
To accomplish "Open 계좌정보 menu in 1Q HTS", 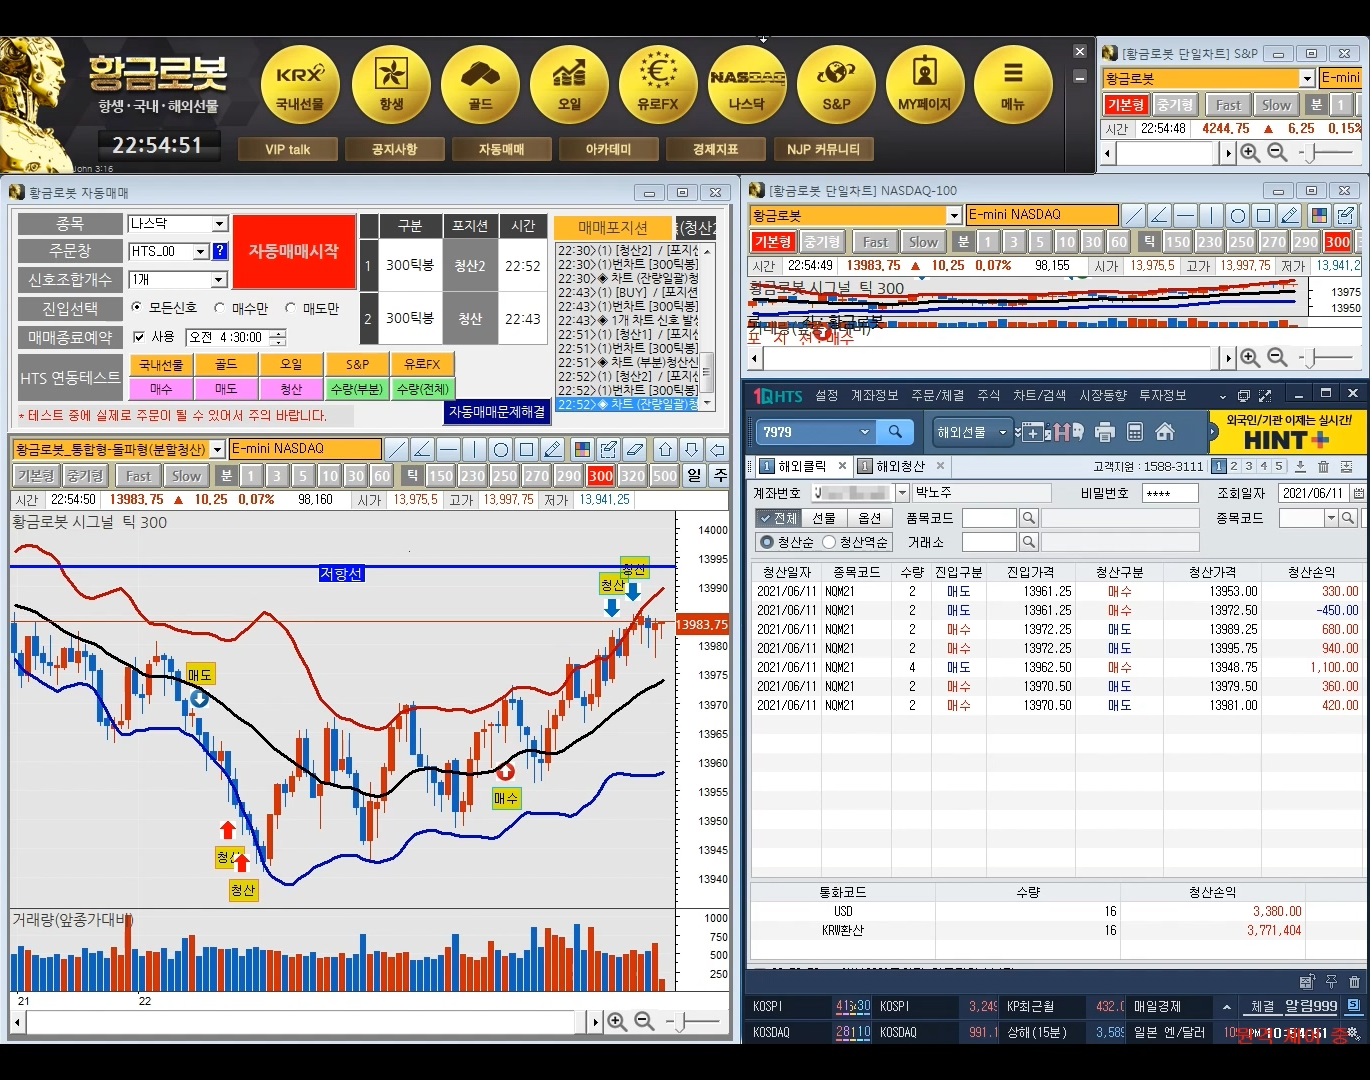I will coord(874,396).
